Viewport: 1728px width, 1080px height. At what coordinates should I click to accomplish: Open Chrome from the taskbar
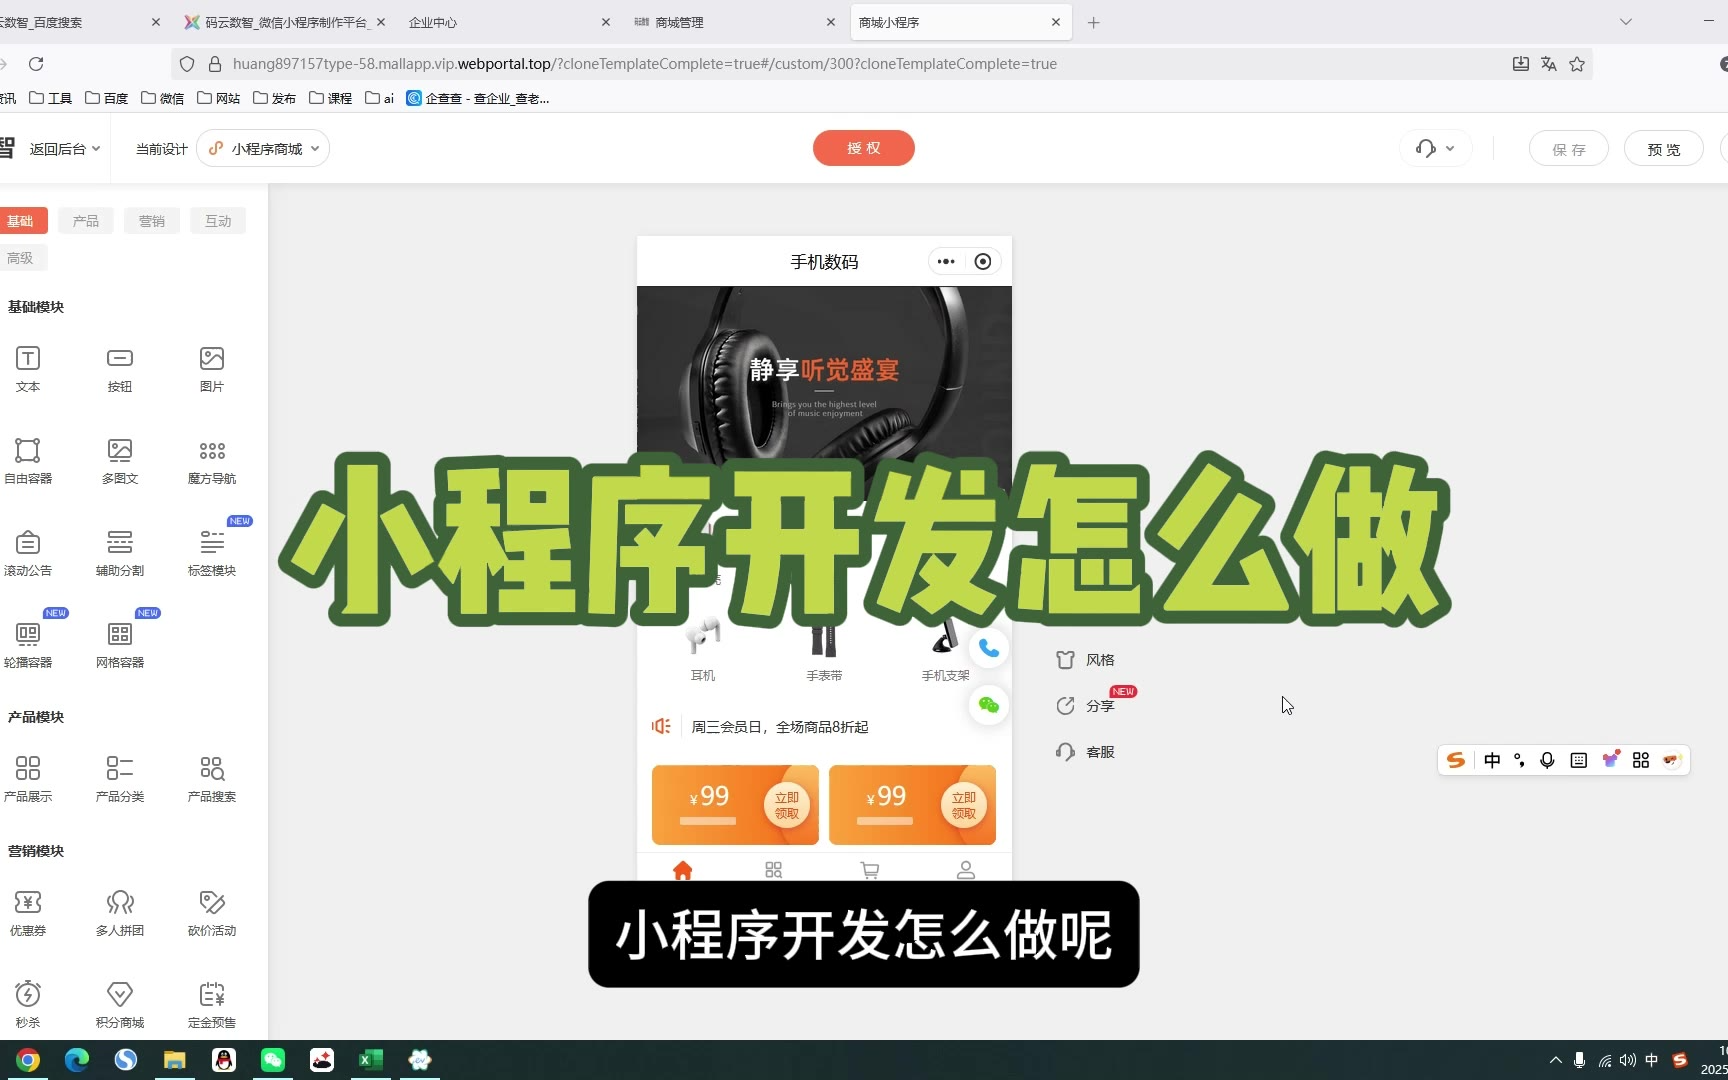click(x=28, y=1060)
